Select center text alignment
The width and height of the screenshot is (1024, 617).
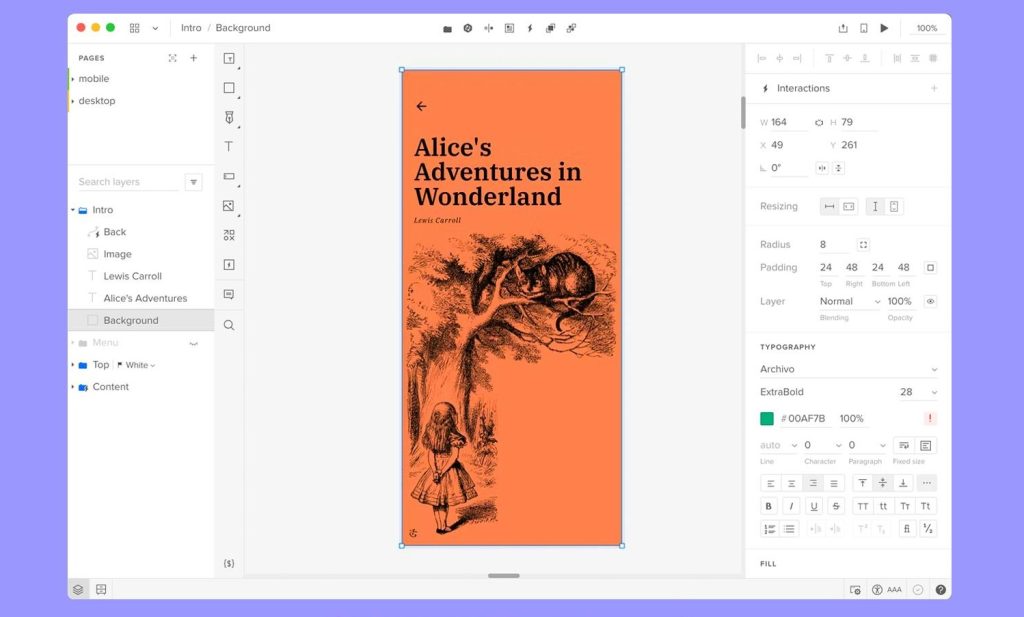click(792, 482)
